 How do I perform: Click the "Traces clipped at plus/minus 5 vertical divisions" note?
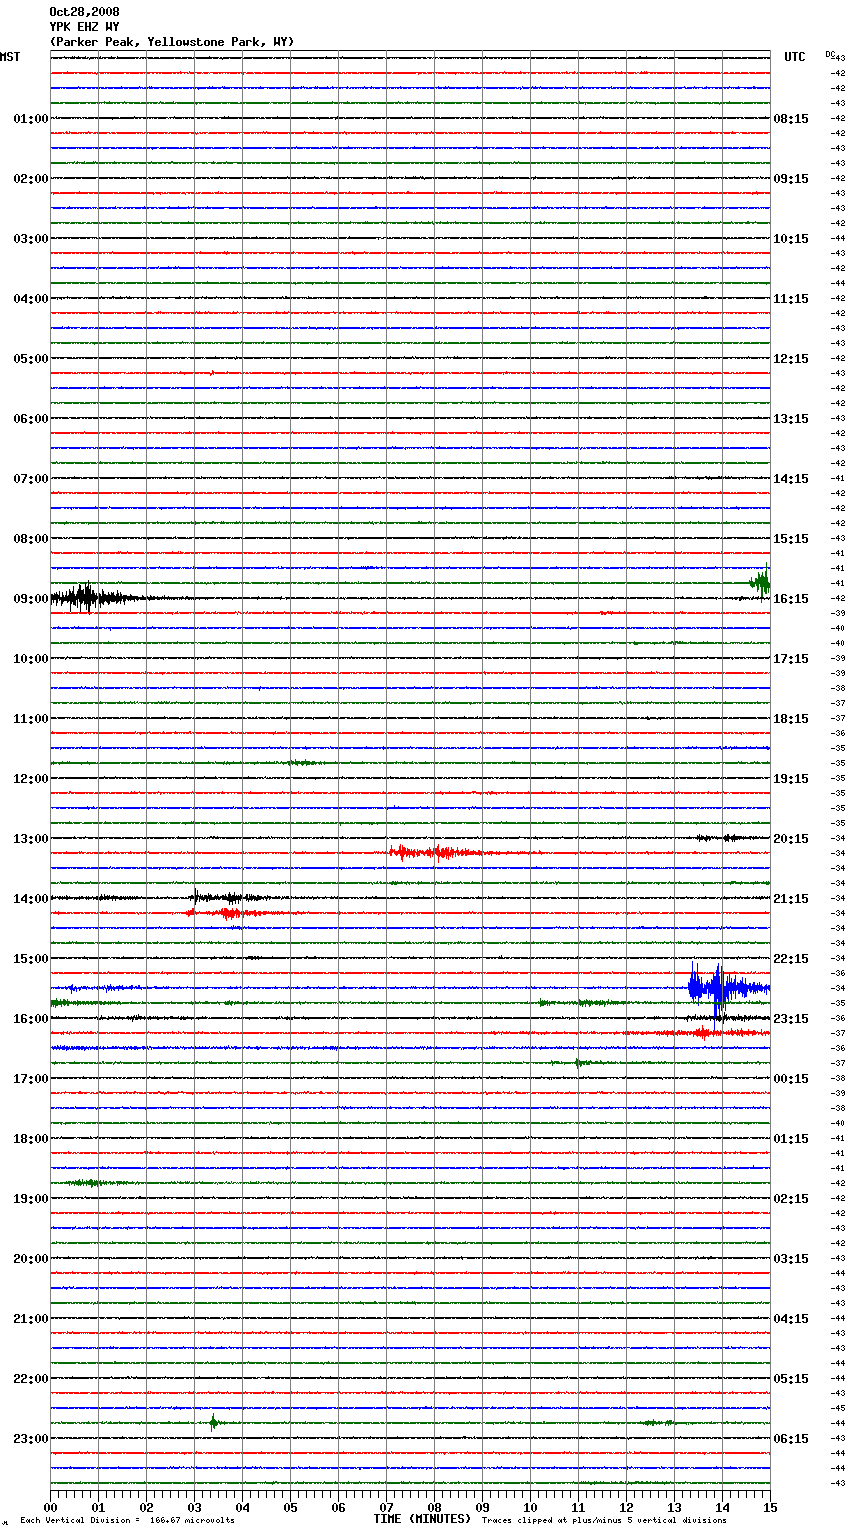coord(604,1520)
